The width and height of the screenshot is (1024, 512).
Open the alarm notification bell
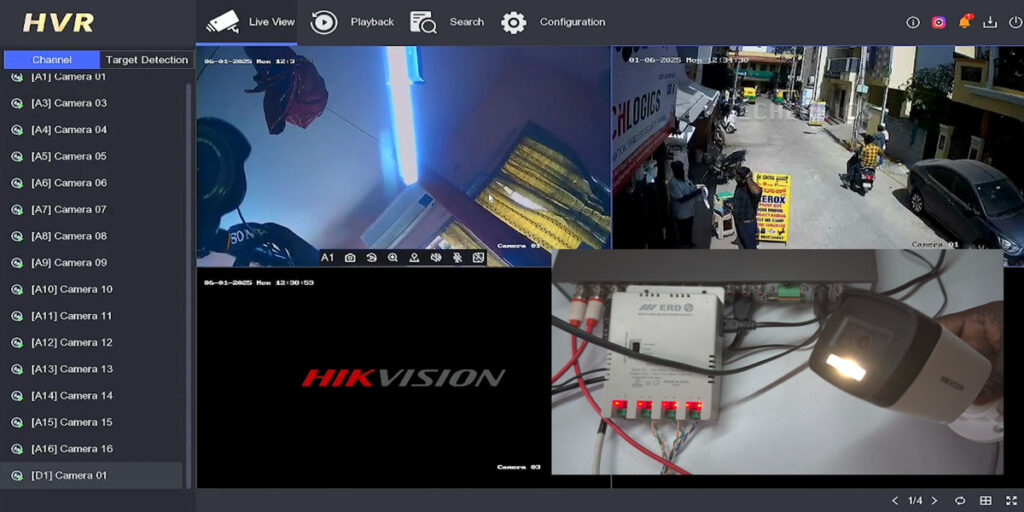point(965,22)
